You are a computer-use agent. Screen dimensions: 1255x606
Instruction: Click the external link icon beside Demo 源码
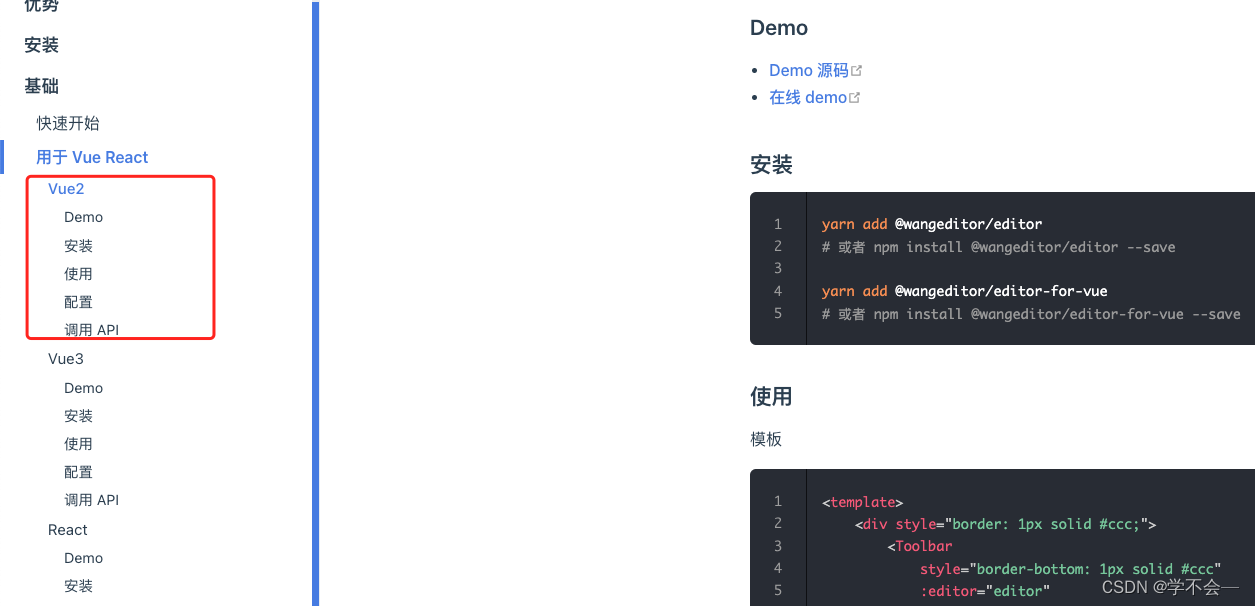tap(855, 69)
